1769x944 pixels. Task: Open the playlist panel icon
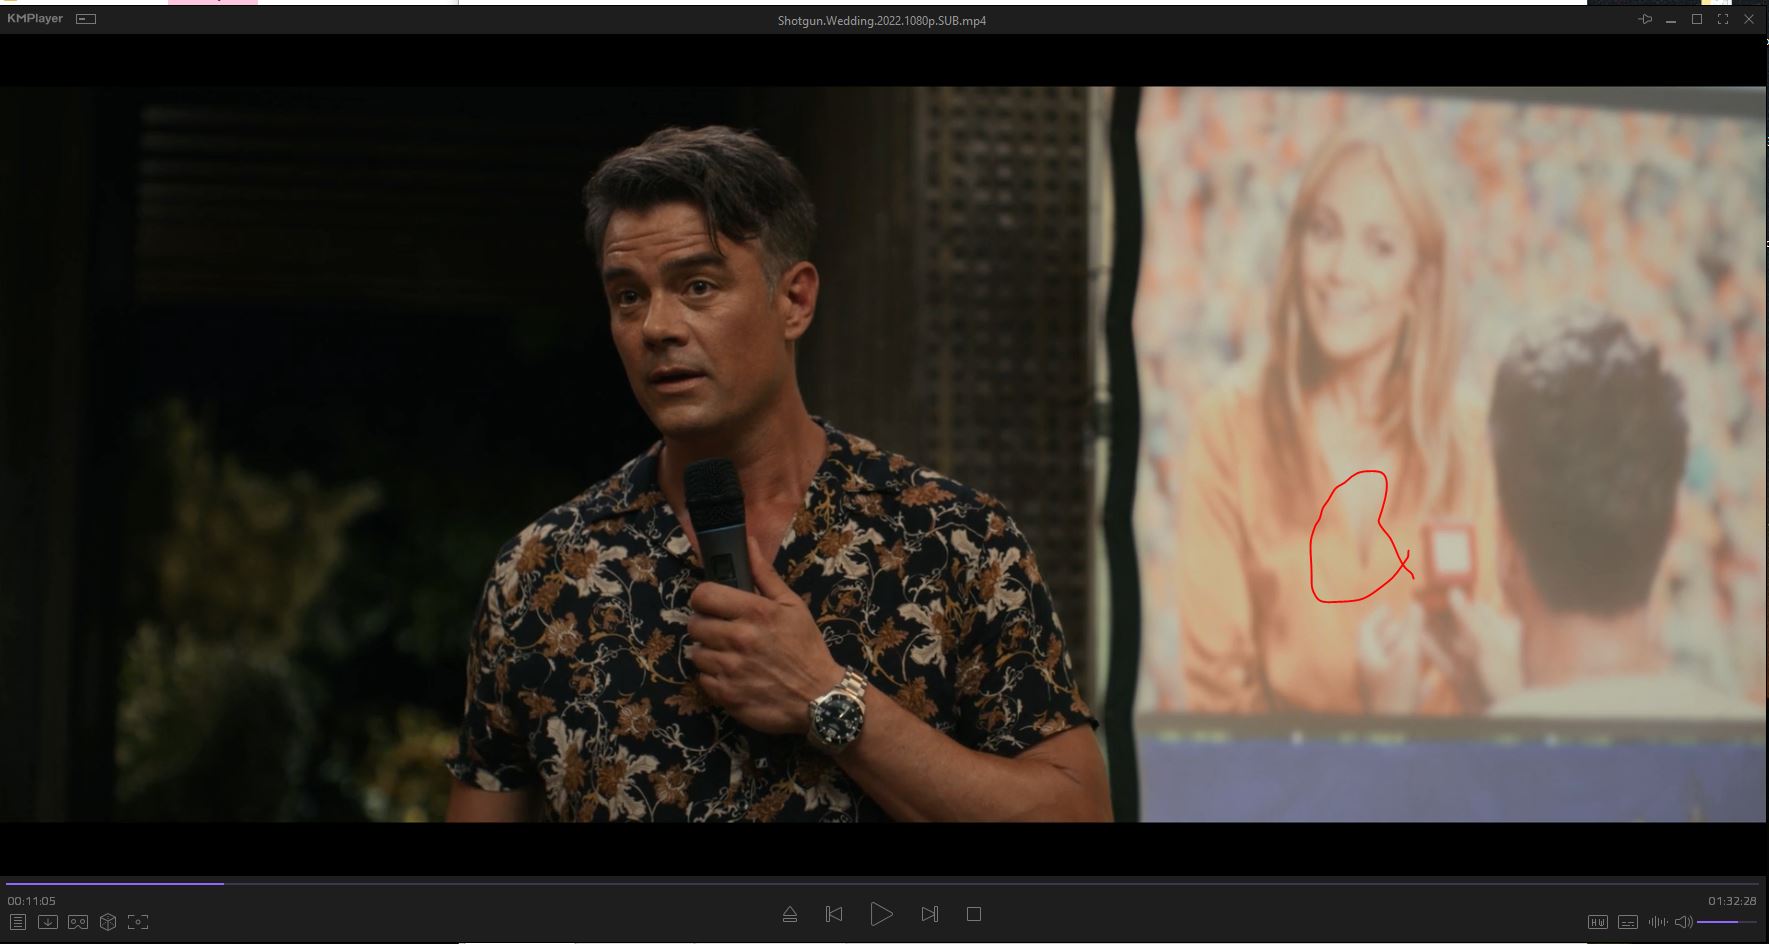tap(17, 922)
